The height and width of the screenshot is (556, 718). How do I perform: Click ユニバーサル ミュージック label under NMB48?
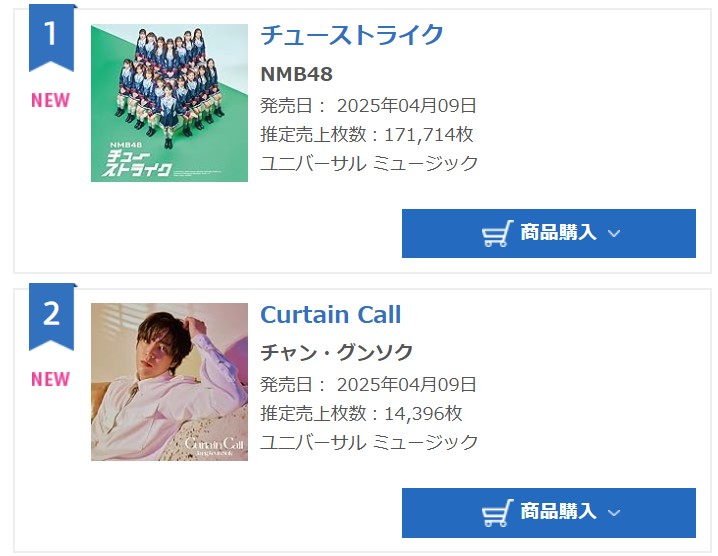click(369, 163)
